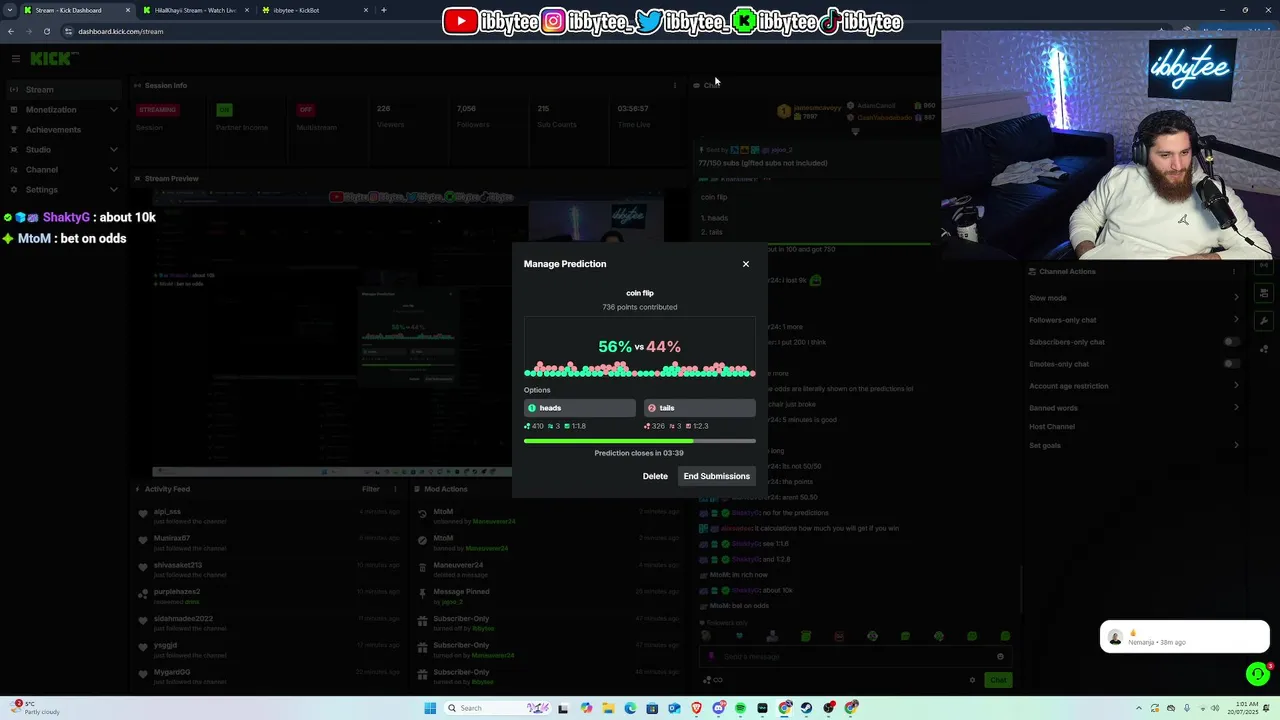1280x720 pixels.
Task: Click the 56% vs 44% vote graph
Action: [x=640, y=348]
